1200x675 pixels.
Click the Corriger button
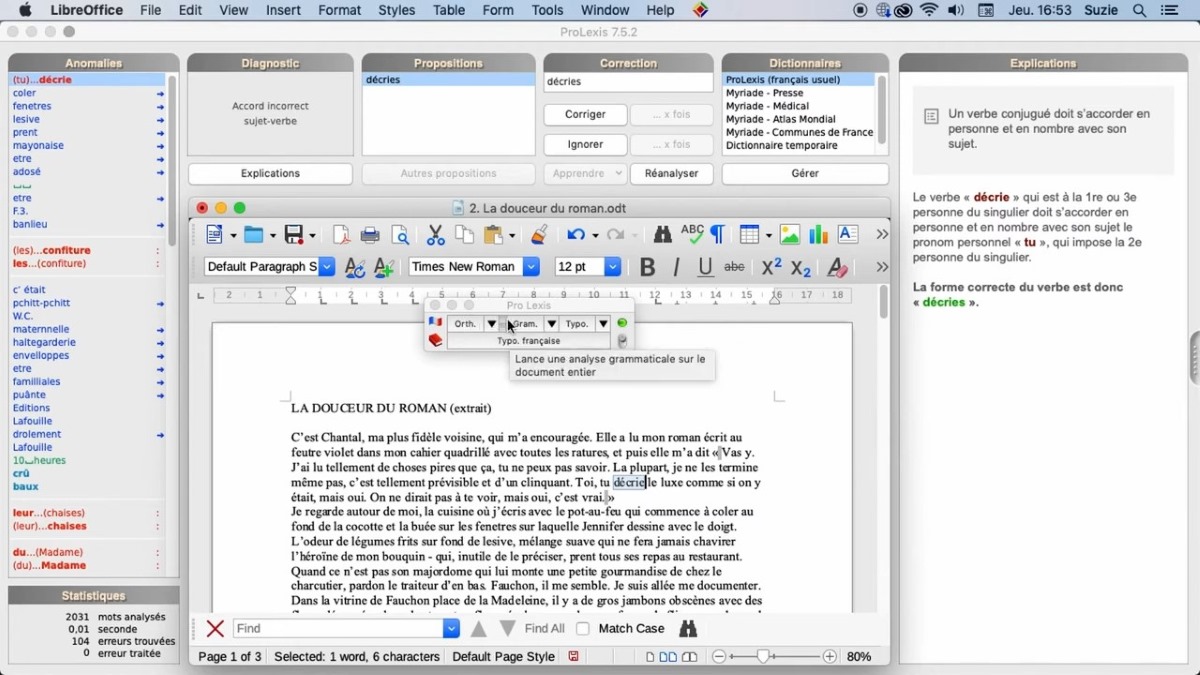pos(586,115)
